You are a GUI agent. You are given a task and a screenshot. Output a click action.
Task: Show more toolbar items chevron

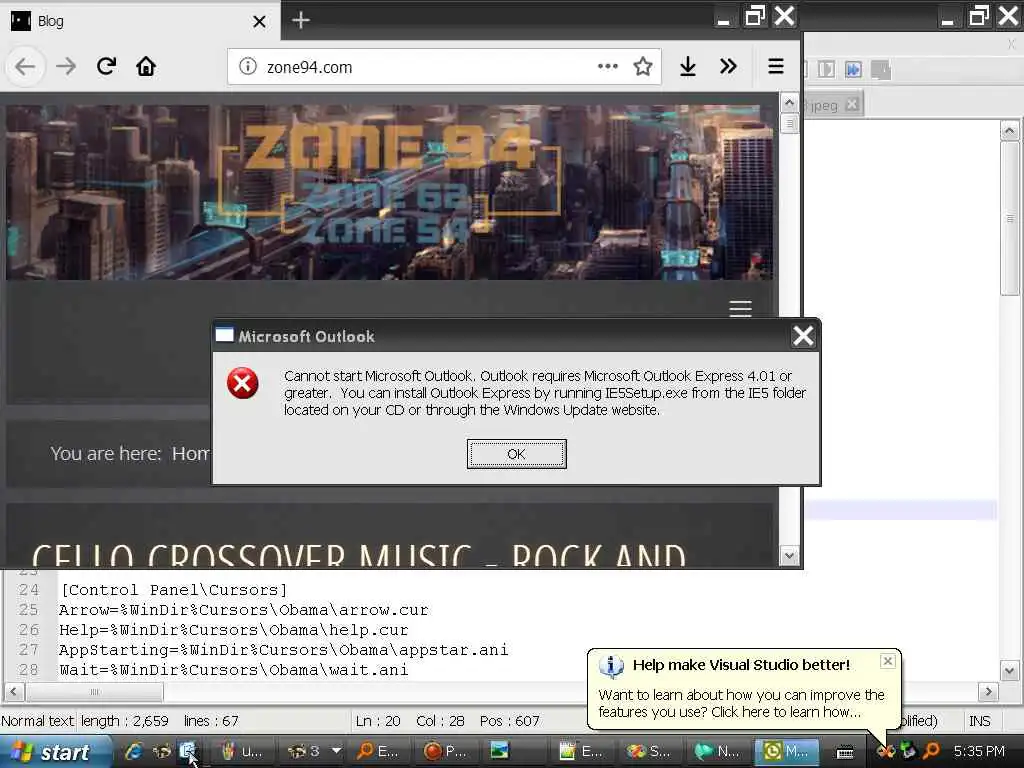tap(728, 67)
